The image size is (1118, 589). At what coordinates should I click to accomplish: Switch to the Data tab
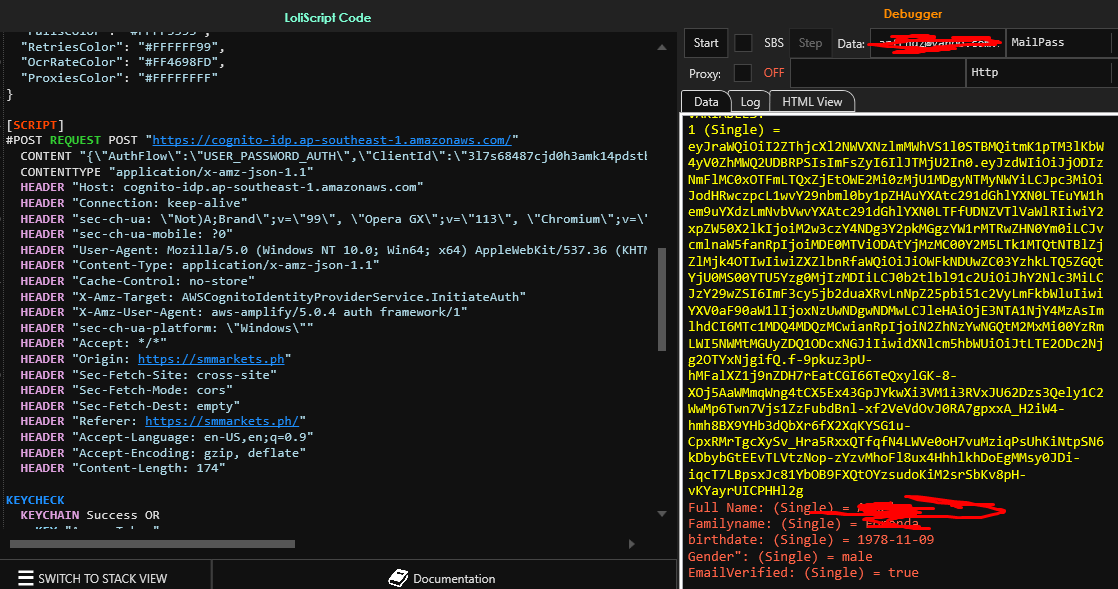706,101
